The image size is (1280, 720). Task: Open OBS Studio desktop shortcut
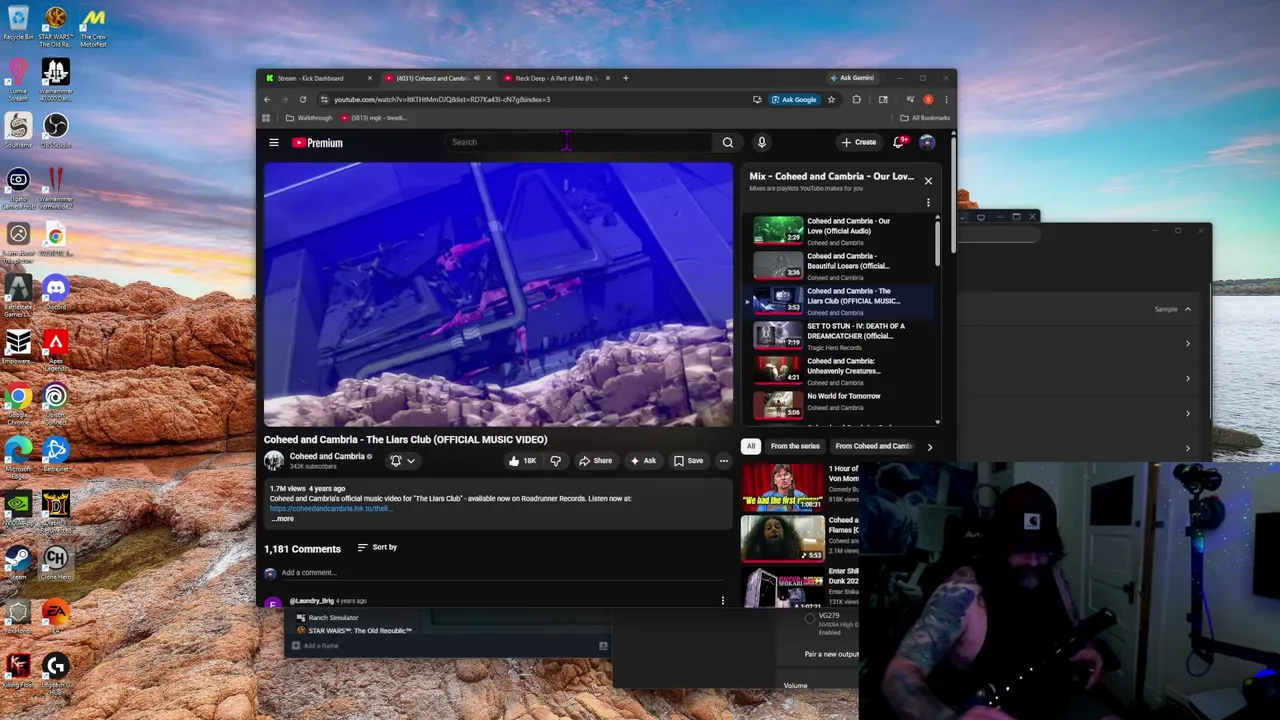pos(55,129)
